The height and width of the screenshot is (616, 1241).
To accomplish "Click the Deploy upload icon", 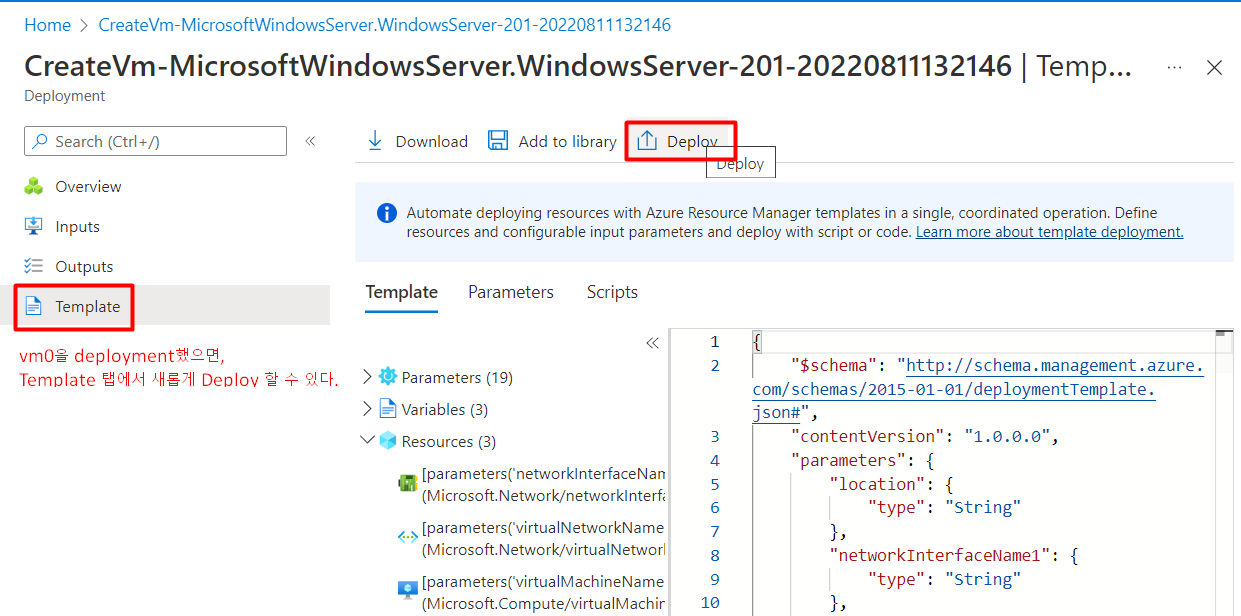I will pos(647,141).
